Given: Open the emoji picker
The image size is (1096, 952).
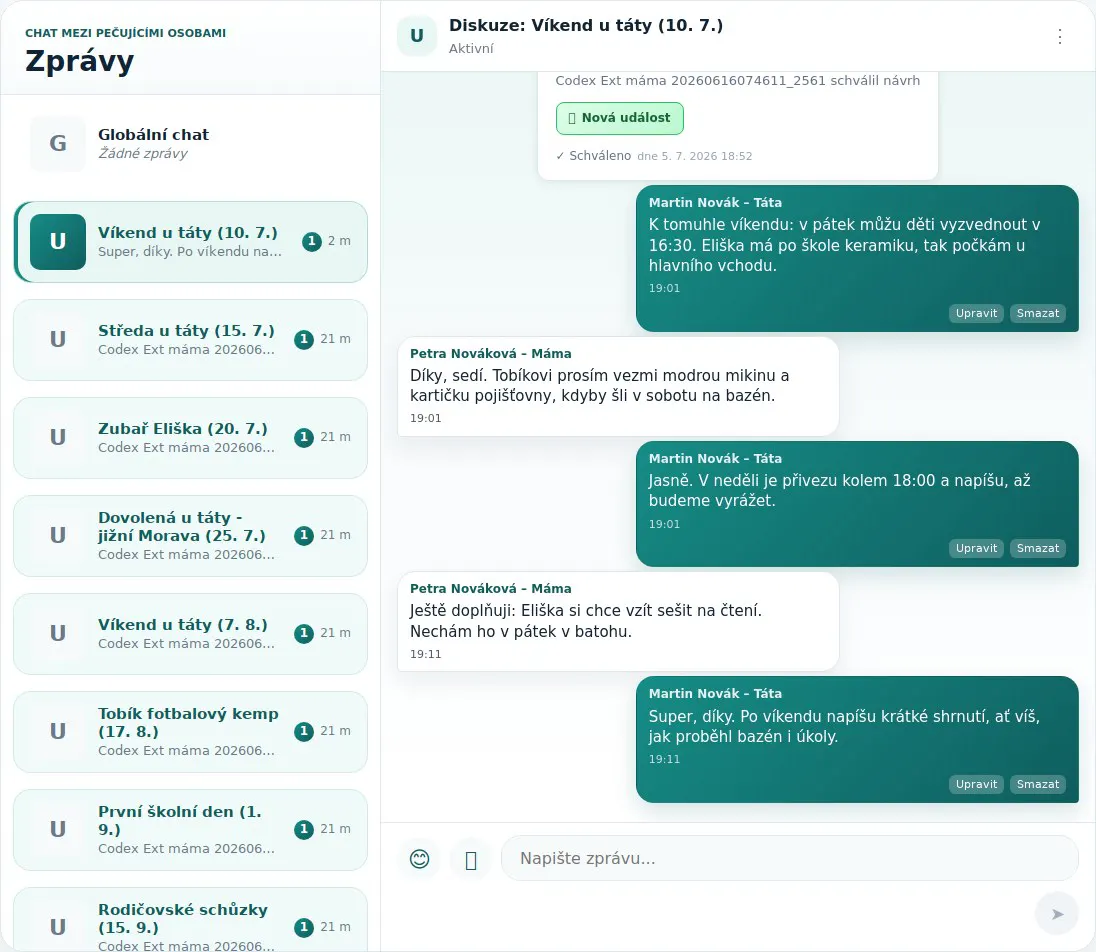Looking at the screenshot, I should 419,858.
